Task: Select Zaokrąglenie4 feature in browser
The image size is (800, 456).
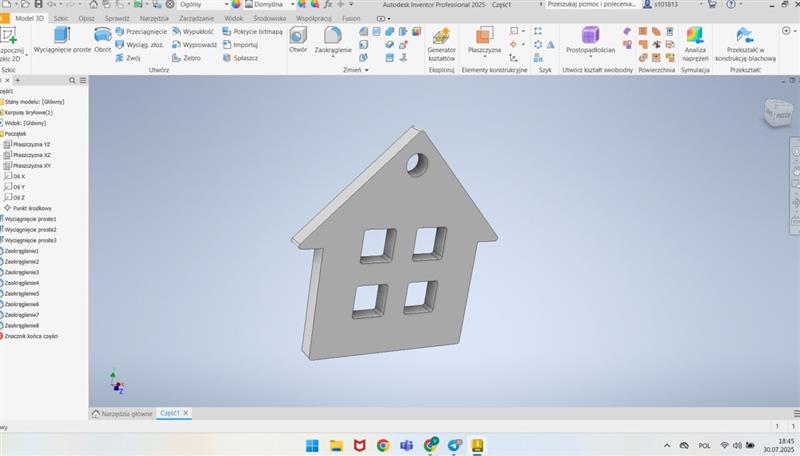Action: [20, 283]
